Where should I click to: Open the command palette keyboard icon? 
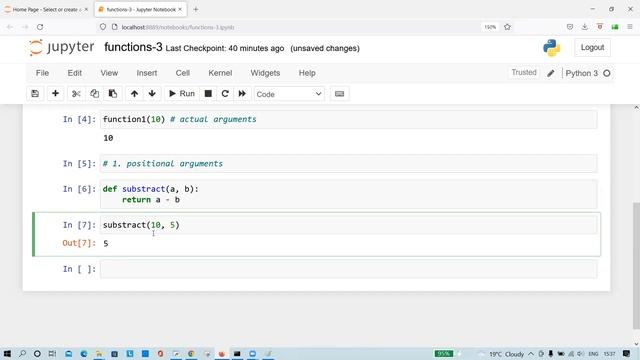[339, 94]
